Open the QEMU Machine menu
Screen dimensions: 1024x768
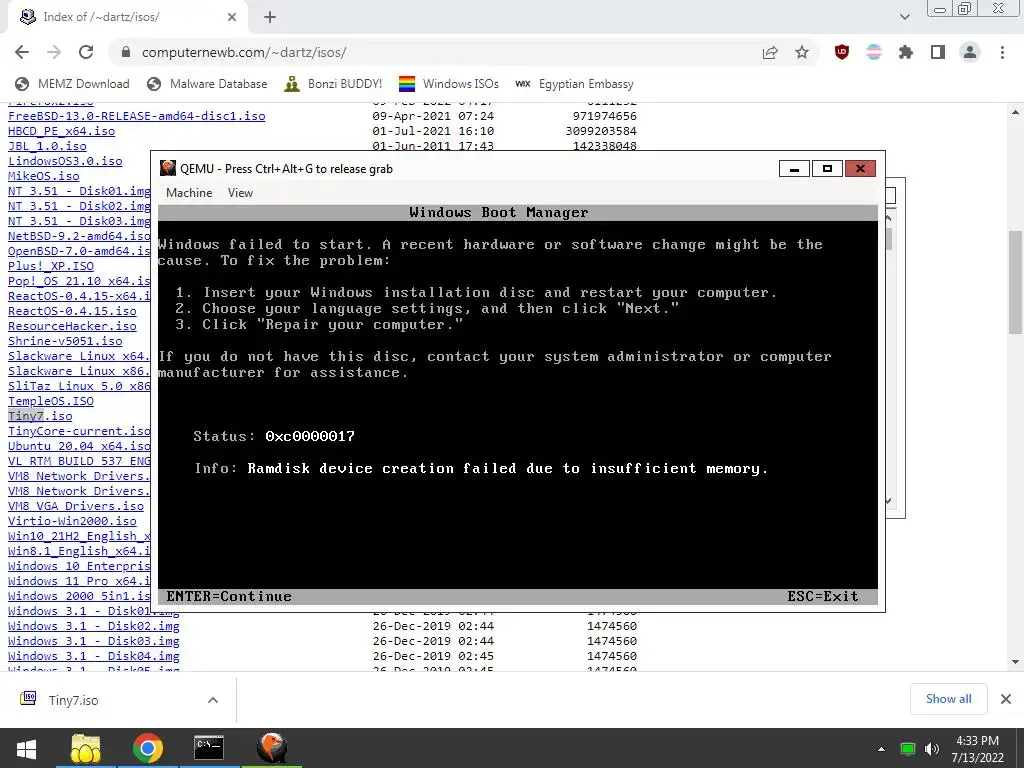(189, 193)
